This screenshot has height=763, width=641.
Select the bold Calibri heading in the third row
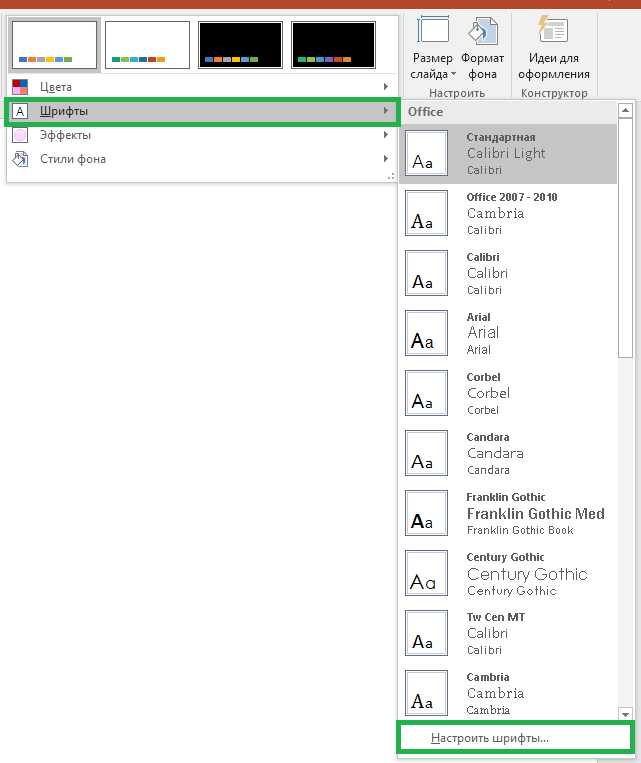tap(483, 257)
